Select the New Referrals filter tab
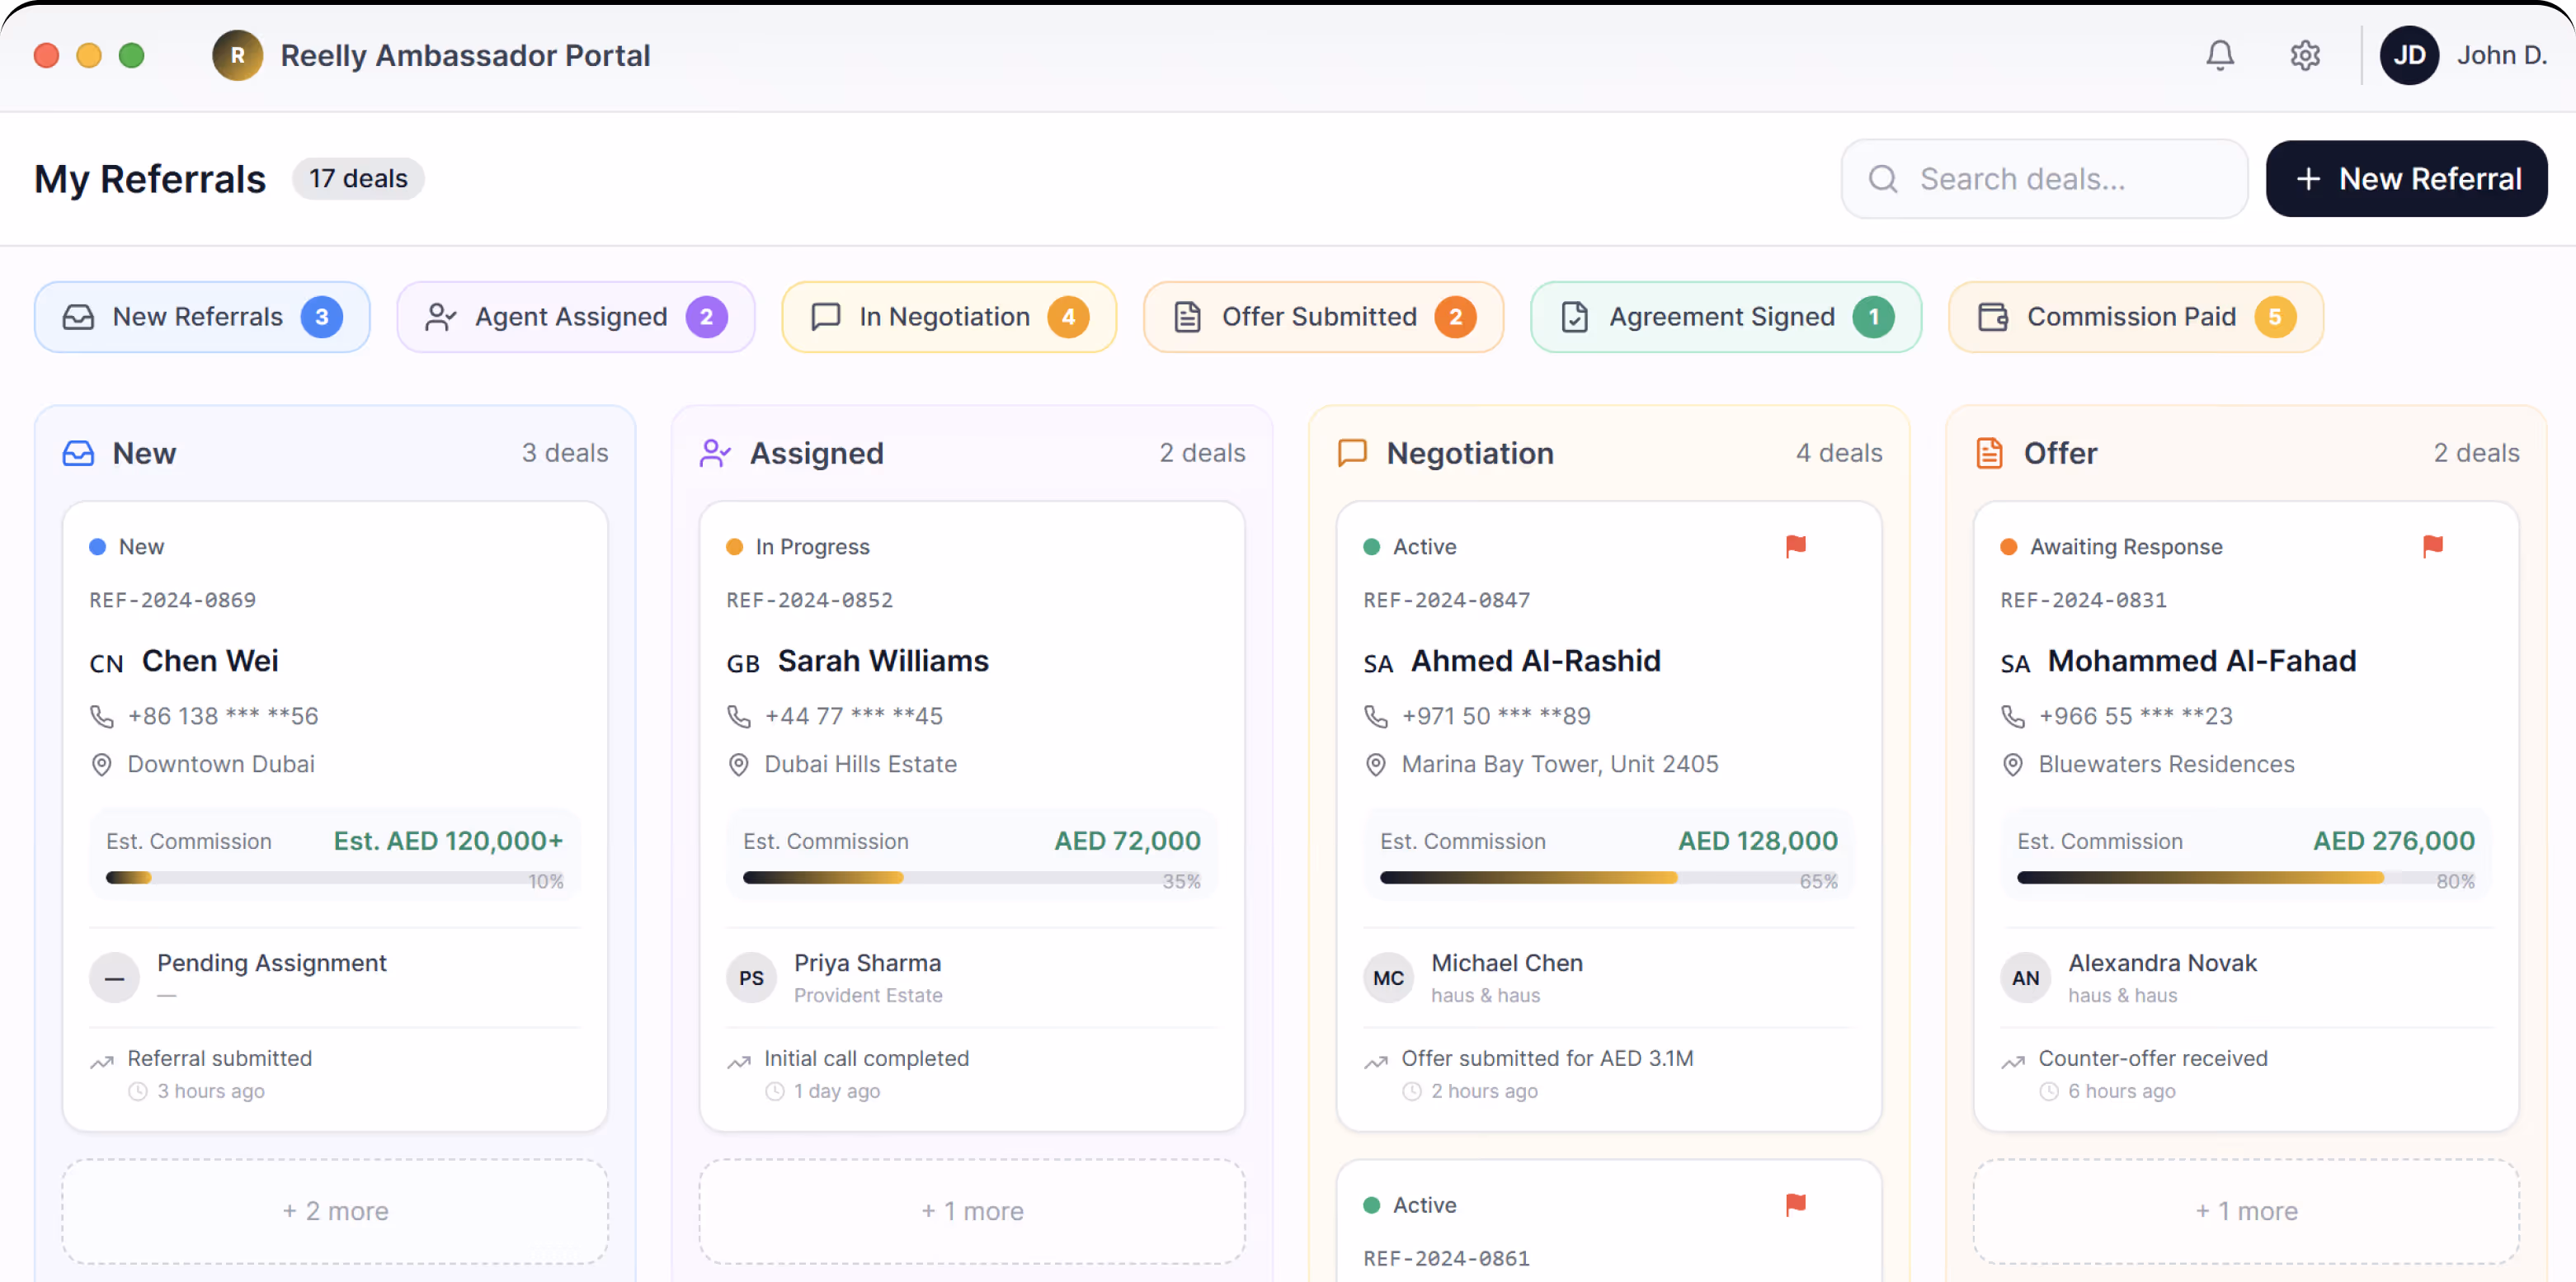Viewport: 2576px width, 1282px height. click(202, 317)
